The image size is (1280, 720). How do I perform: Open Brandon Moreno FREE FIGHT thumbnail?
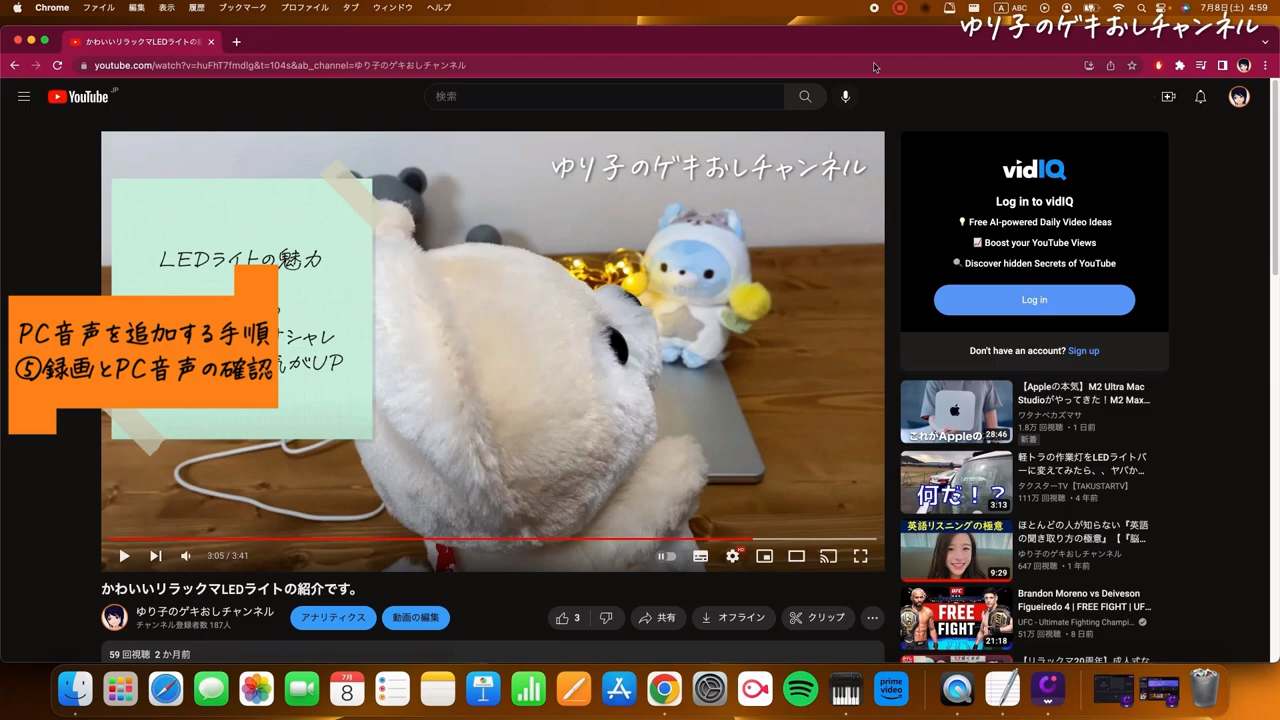(956, 618)
